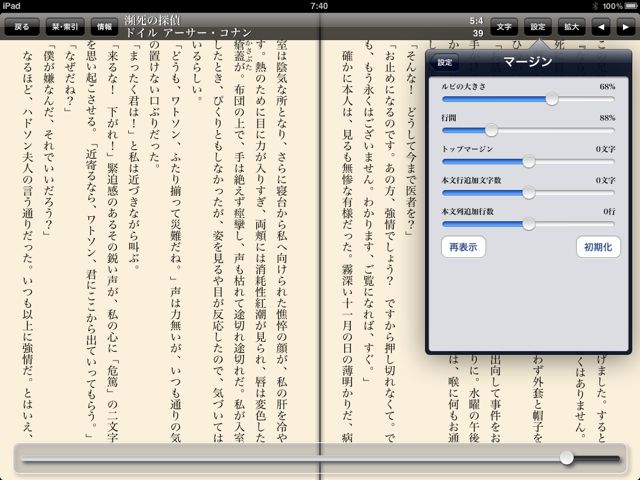Adjust the 本文列追加行数 slider
This screenshot has width=640, height=480.
pyautogui.click(x=529, y=224)
